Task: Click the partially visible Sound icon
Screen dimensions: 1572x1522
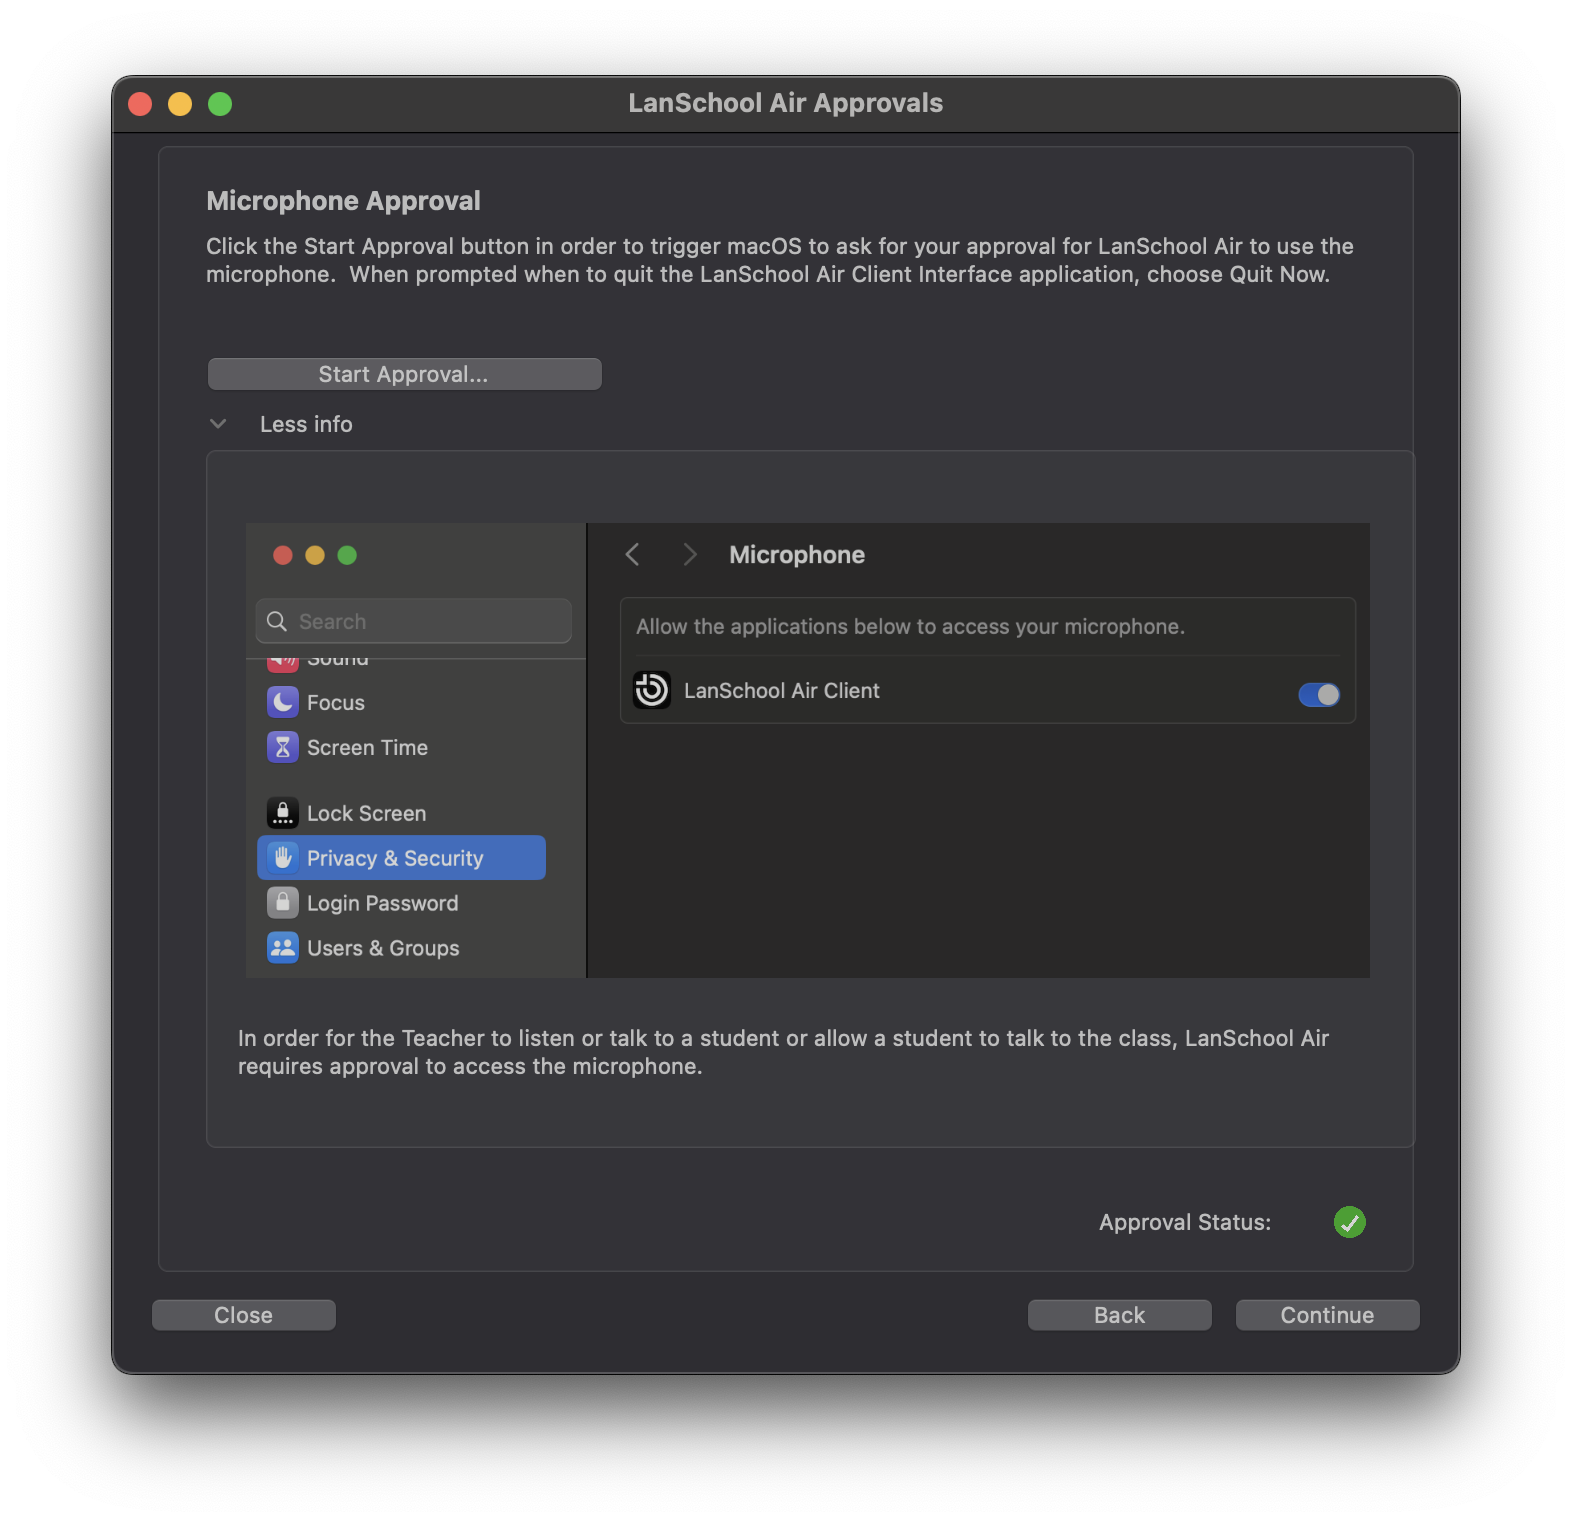Action: (x=283, y=664)
